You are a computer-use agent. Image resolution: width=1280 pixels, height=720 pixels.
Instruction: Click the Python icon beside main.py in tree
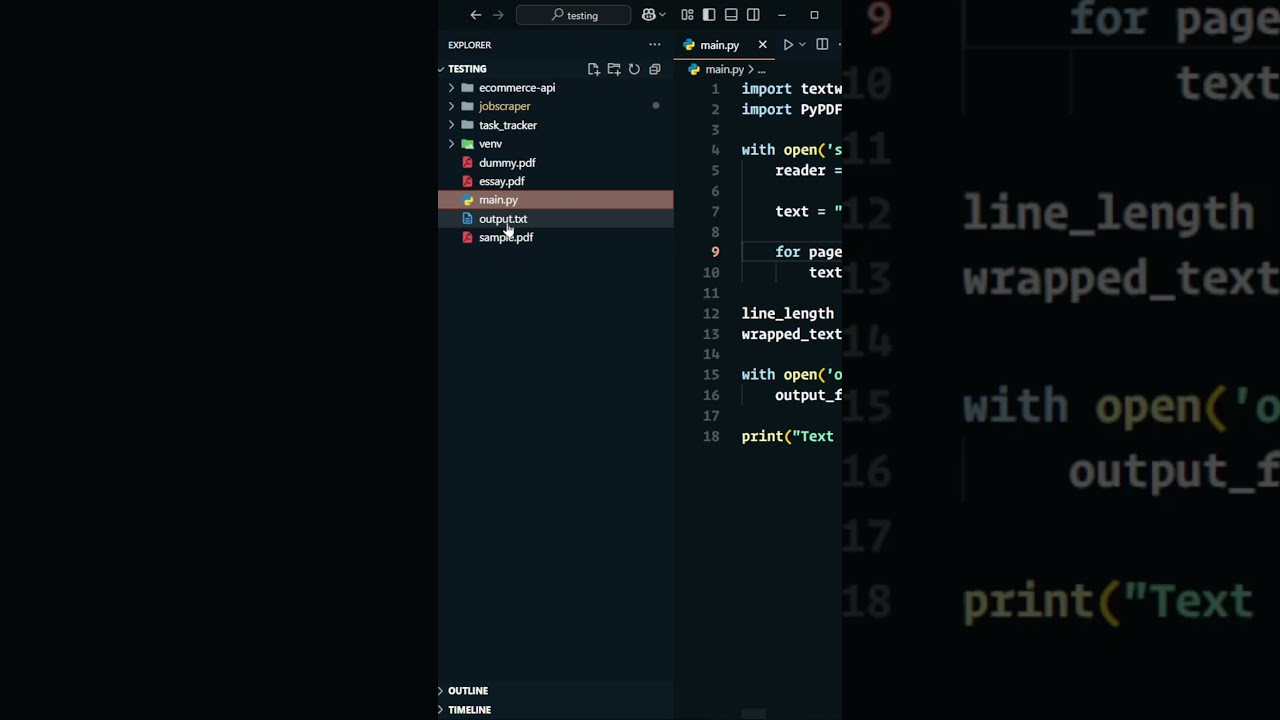pyautogui.click(x=467, y=200)
